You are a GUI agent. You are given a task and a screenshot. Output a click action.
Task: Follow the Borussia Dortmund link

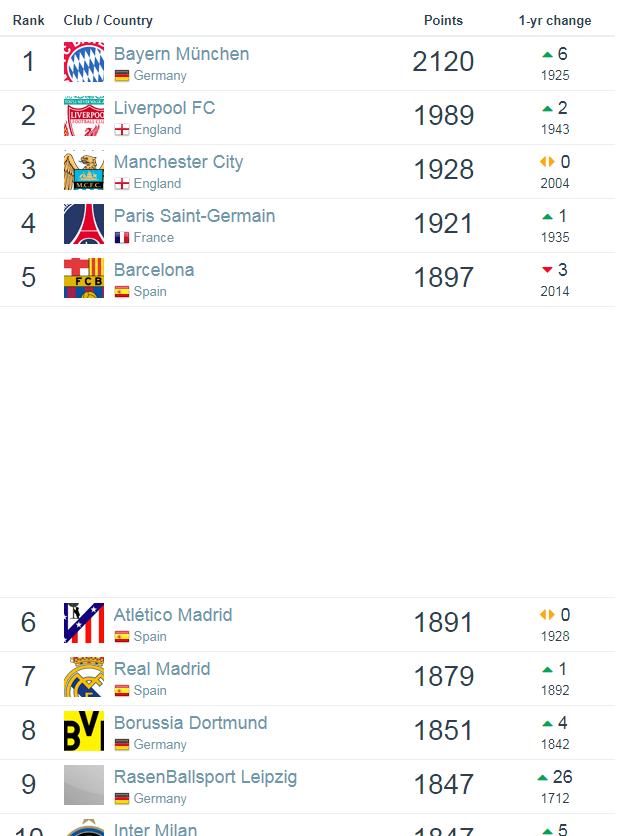pos(190,723)
